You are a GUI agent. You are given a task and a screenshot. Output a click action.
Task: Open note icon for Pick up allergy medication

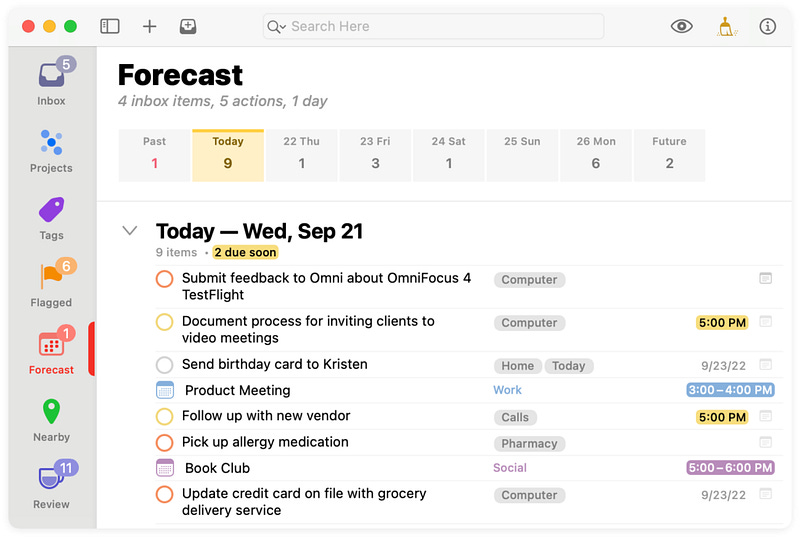click(x=765, y=443)
